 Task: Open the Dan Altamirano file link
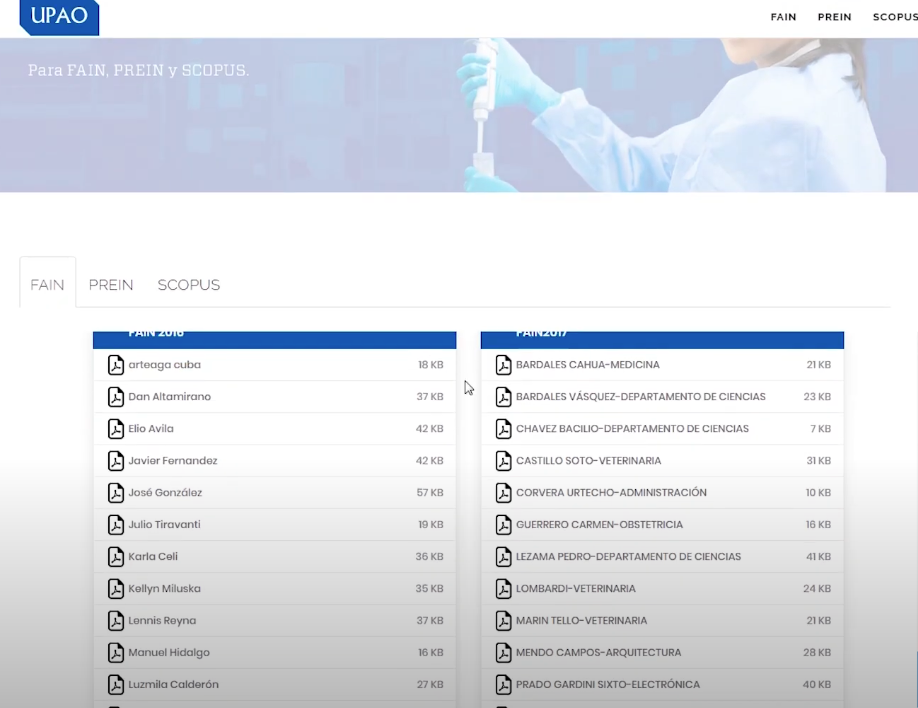click(x=169, y=397)
